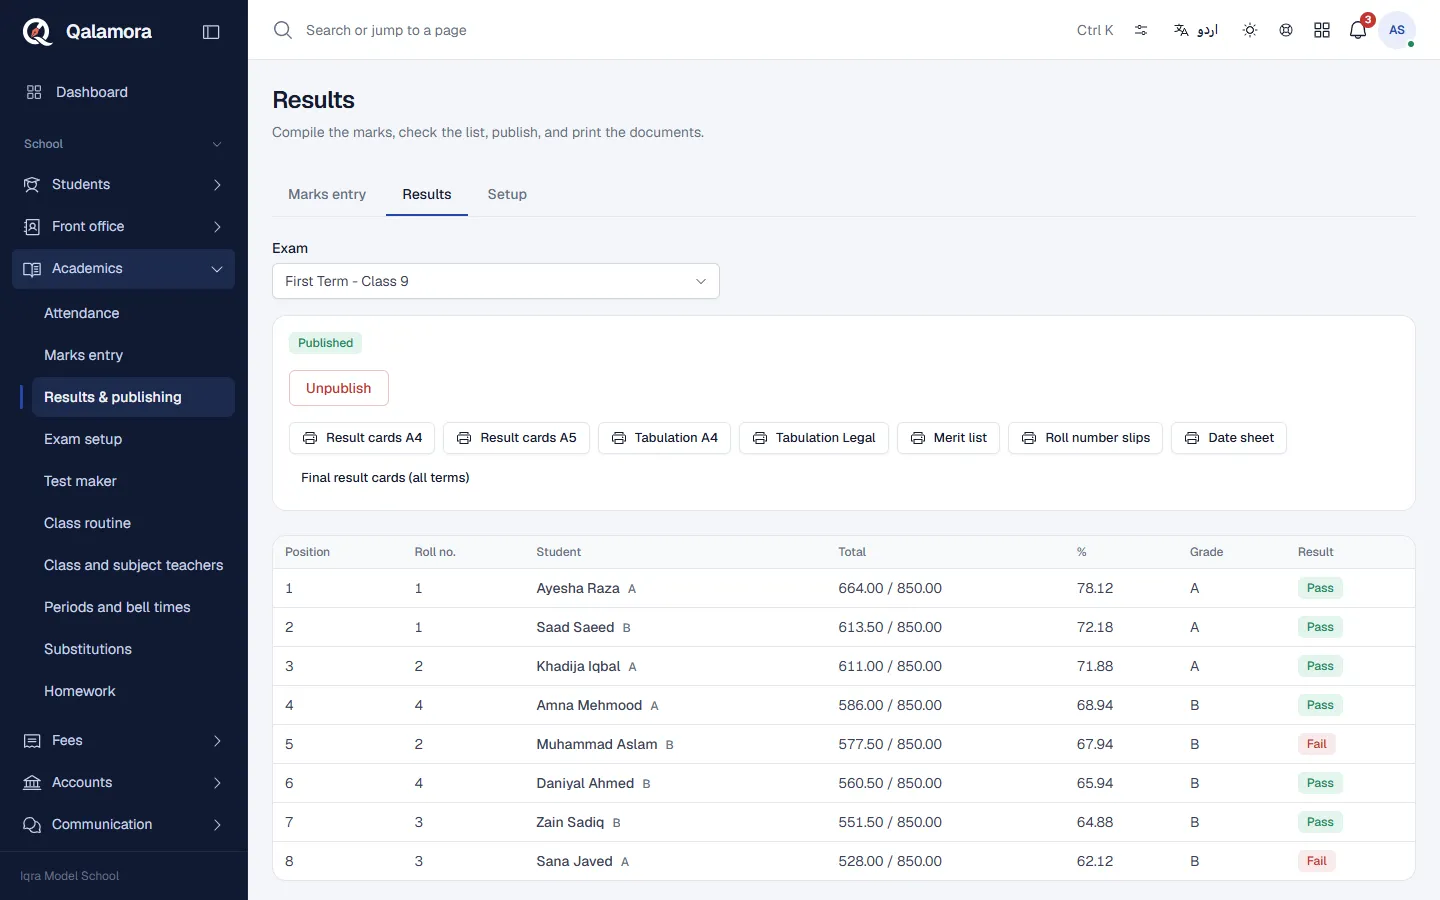This screenshot has height=900, width=1440.
Task: Click the Unpublish button
Action: [x=339, y=388]
